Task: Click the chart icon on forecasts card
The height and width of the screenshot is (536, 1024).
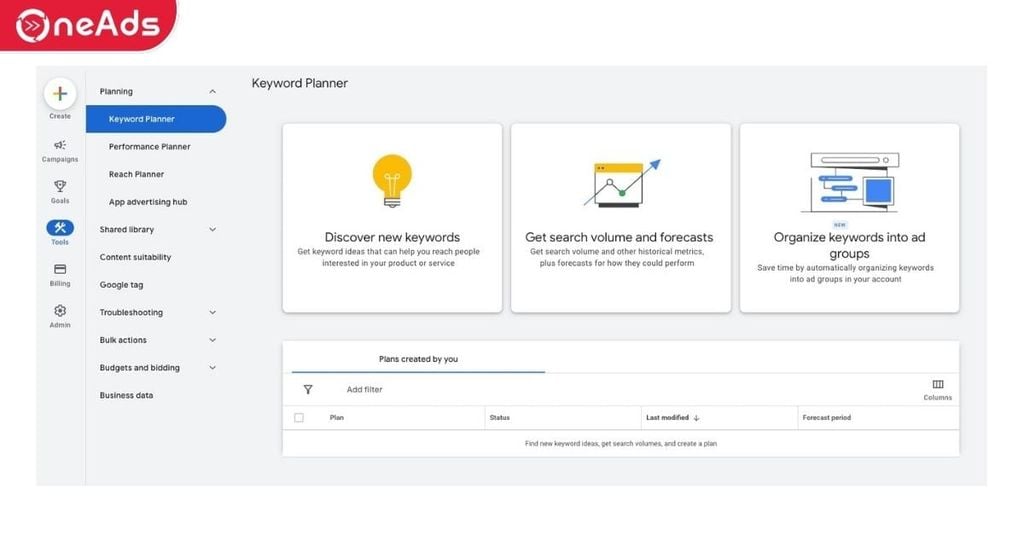Action: point(621,183)
